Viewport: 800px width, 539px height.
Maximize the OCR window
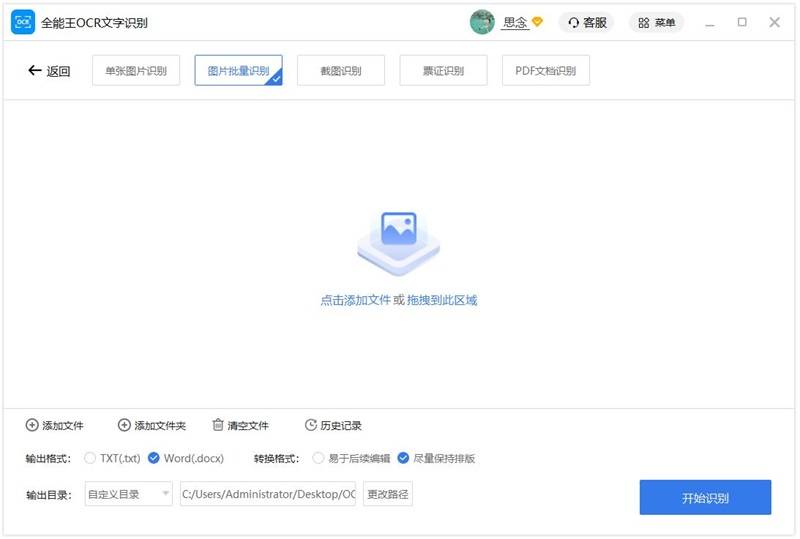(x=742, y=22)
